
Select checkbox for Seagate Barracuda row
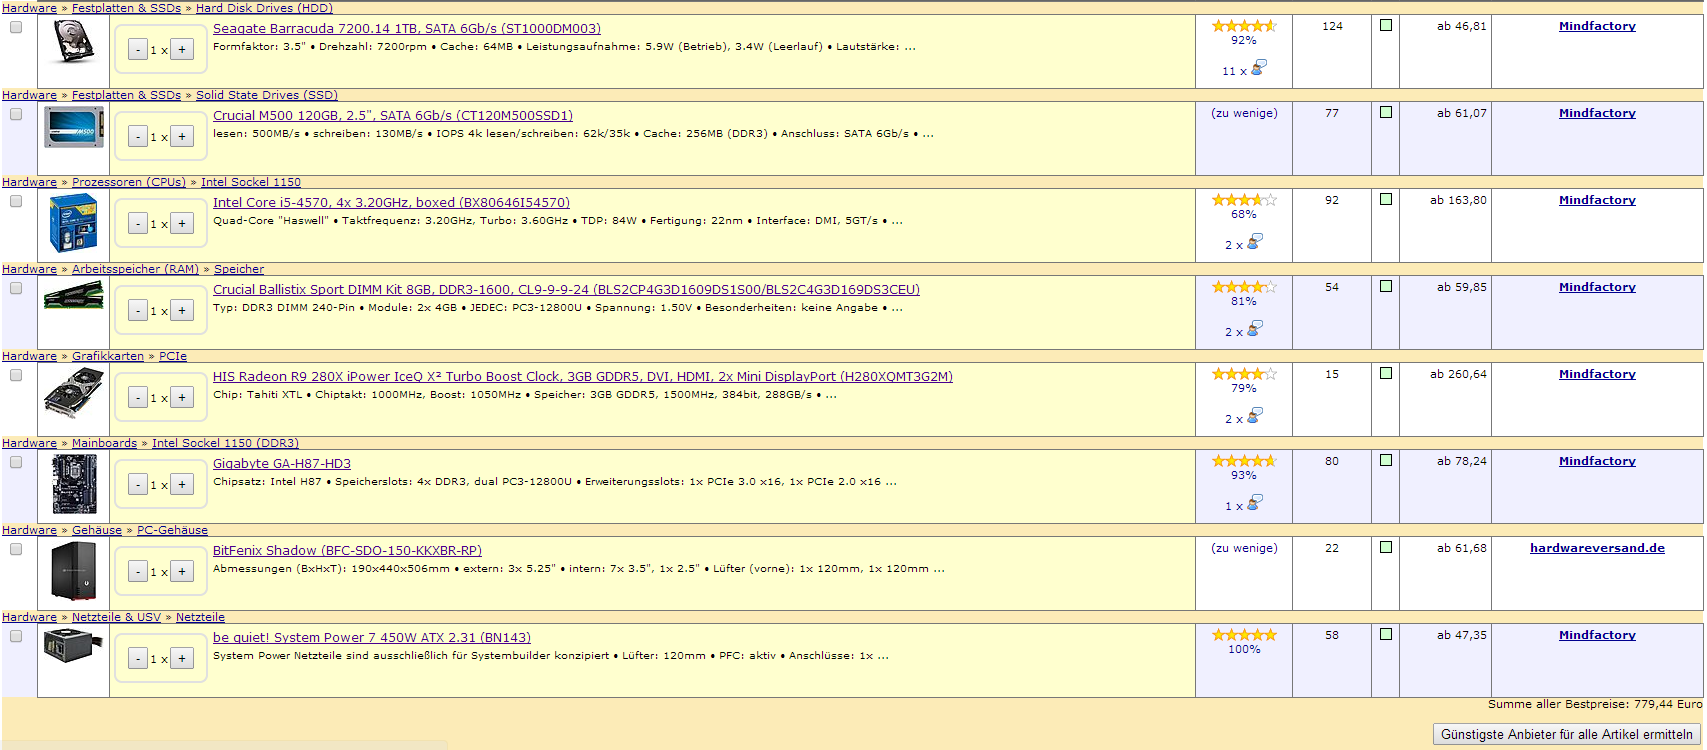[x=16, y=27]
